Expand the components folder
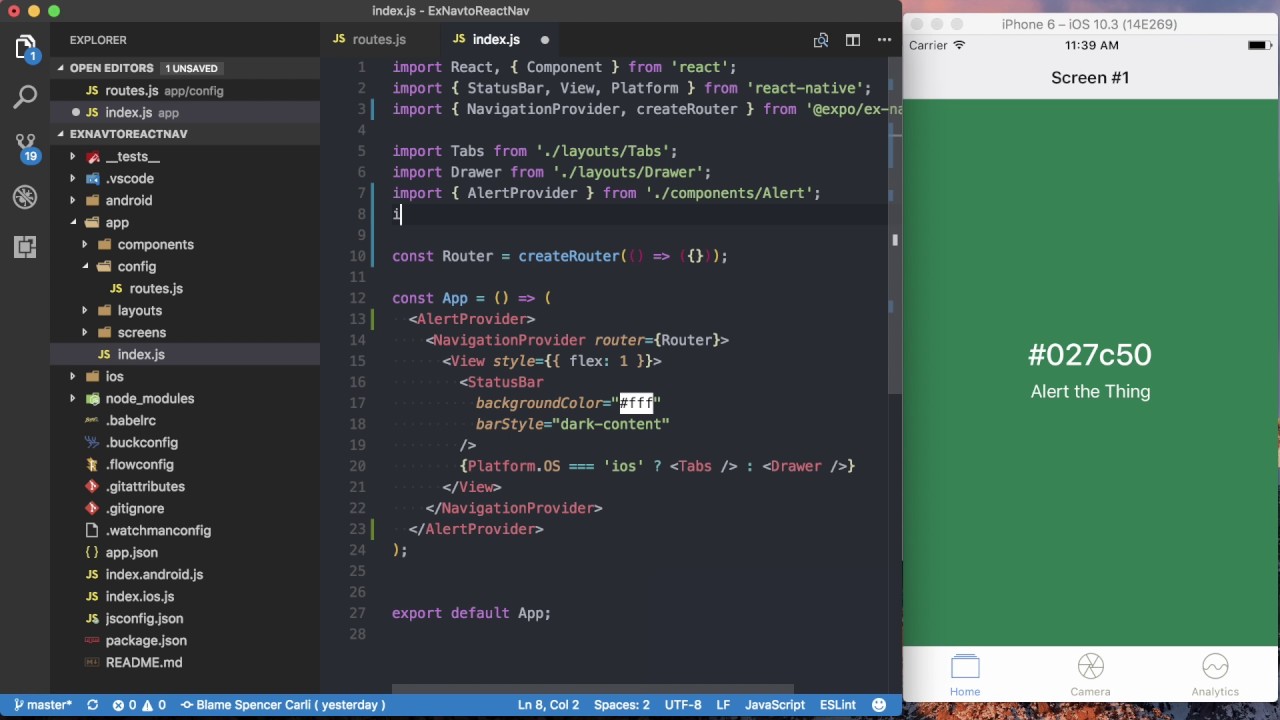Screen dimensions: 1280x720 tap(155, 245)
